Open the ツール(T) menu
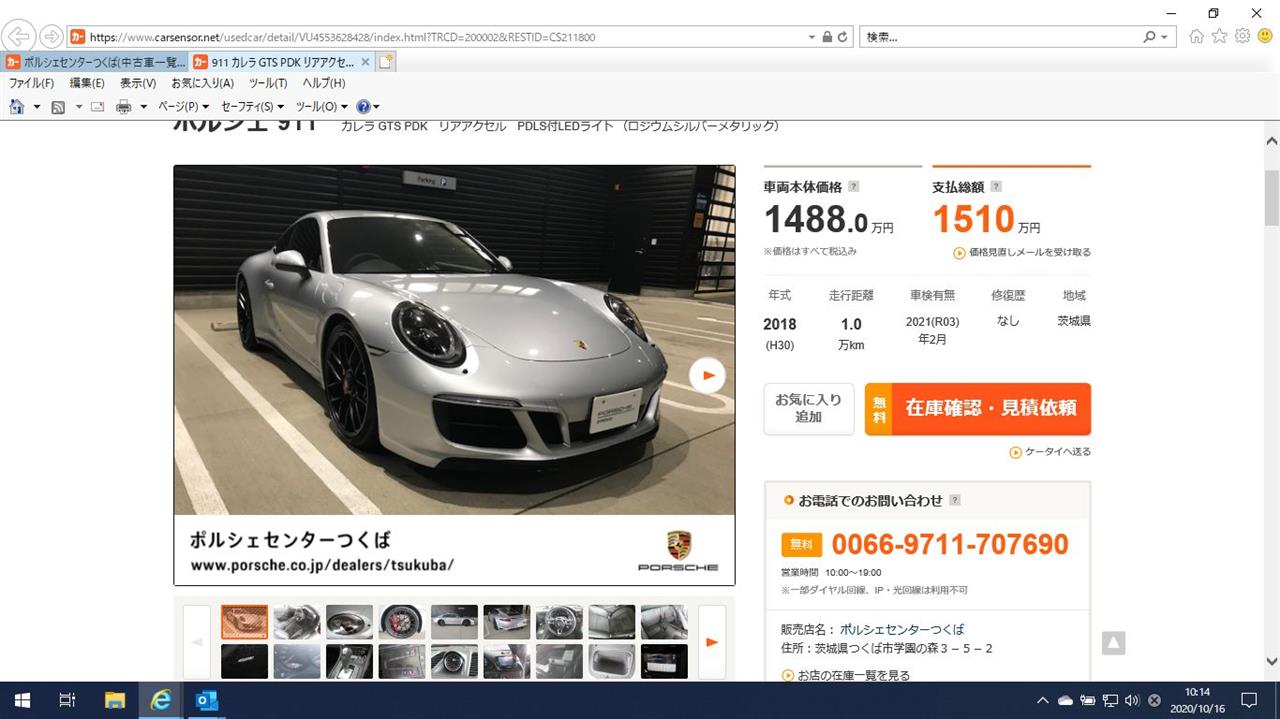 pos(268,83)
